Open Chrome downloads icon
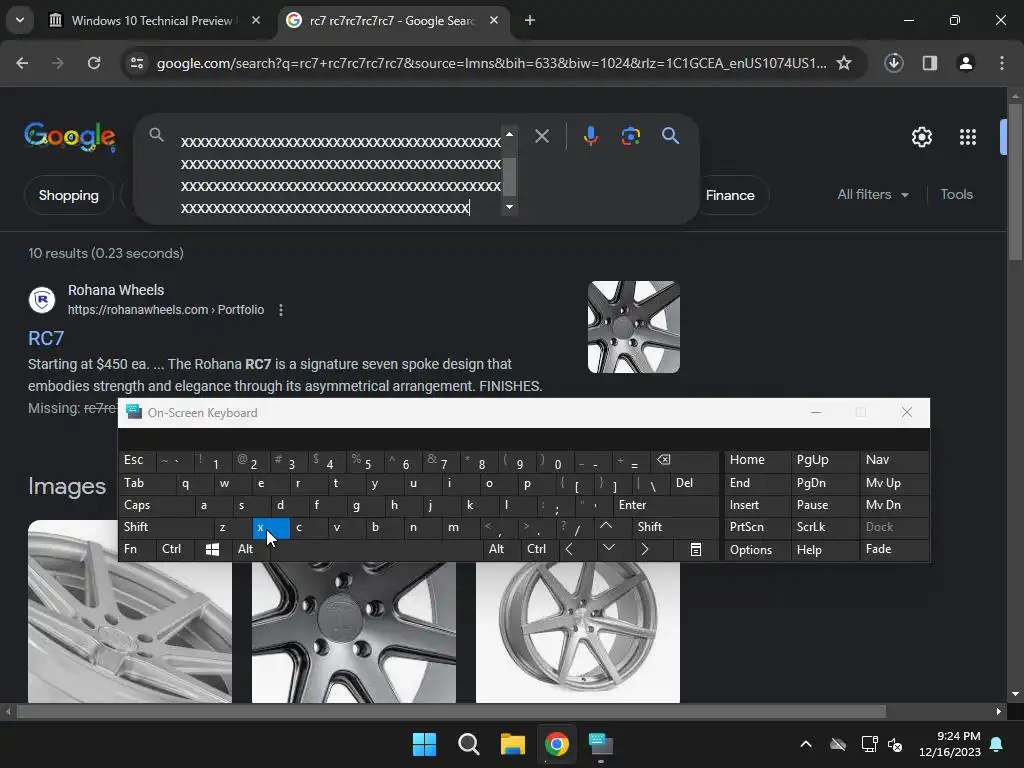Image resolution: width=1024 pixels, height=768 pixels. point(893,63)
